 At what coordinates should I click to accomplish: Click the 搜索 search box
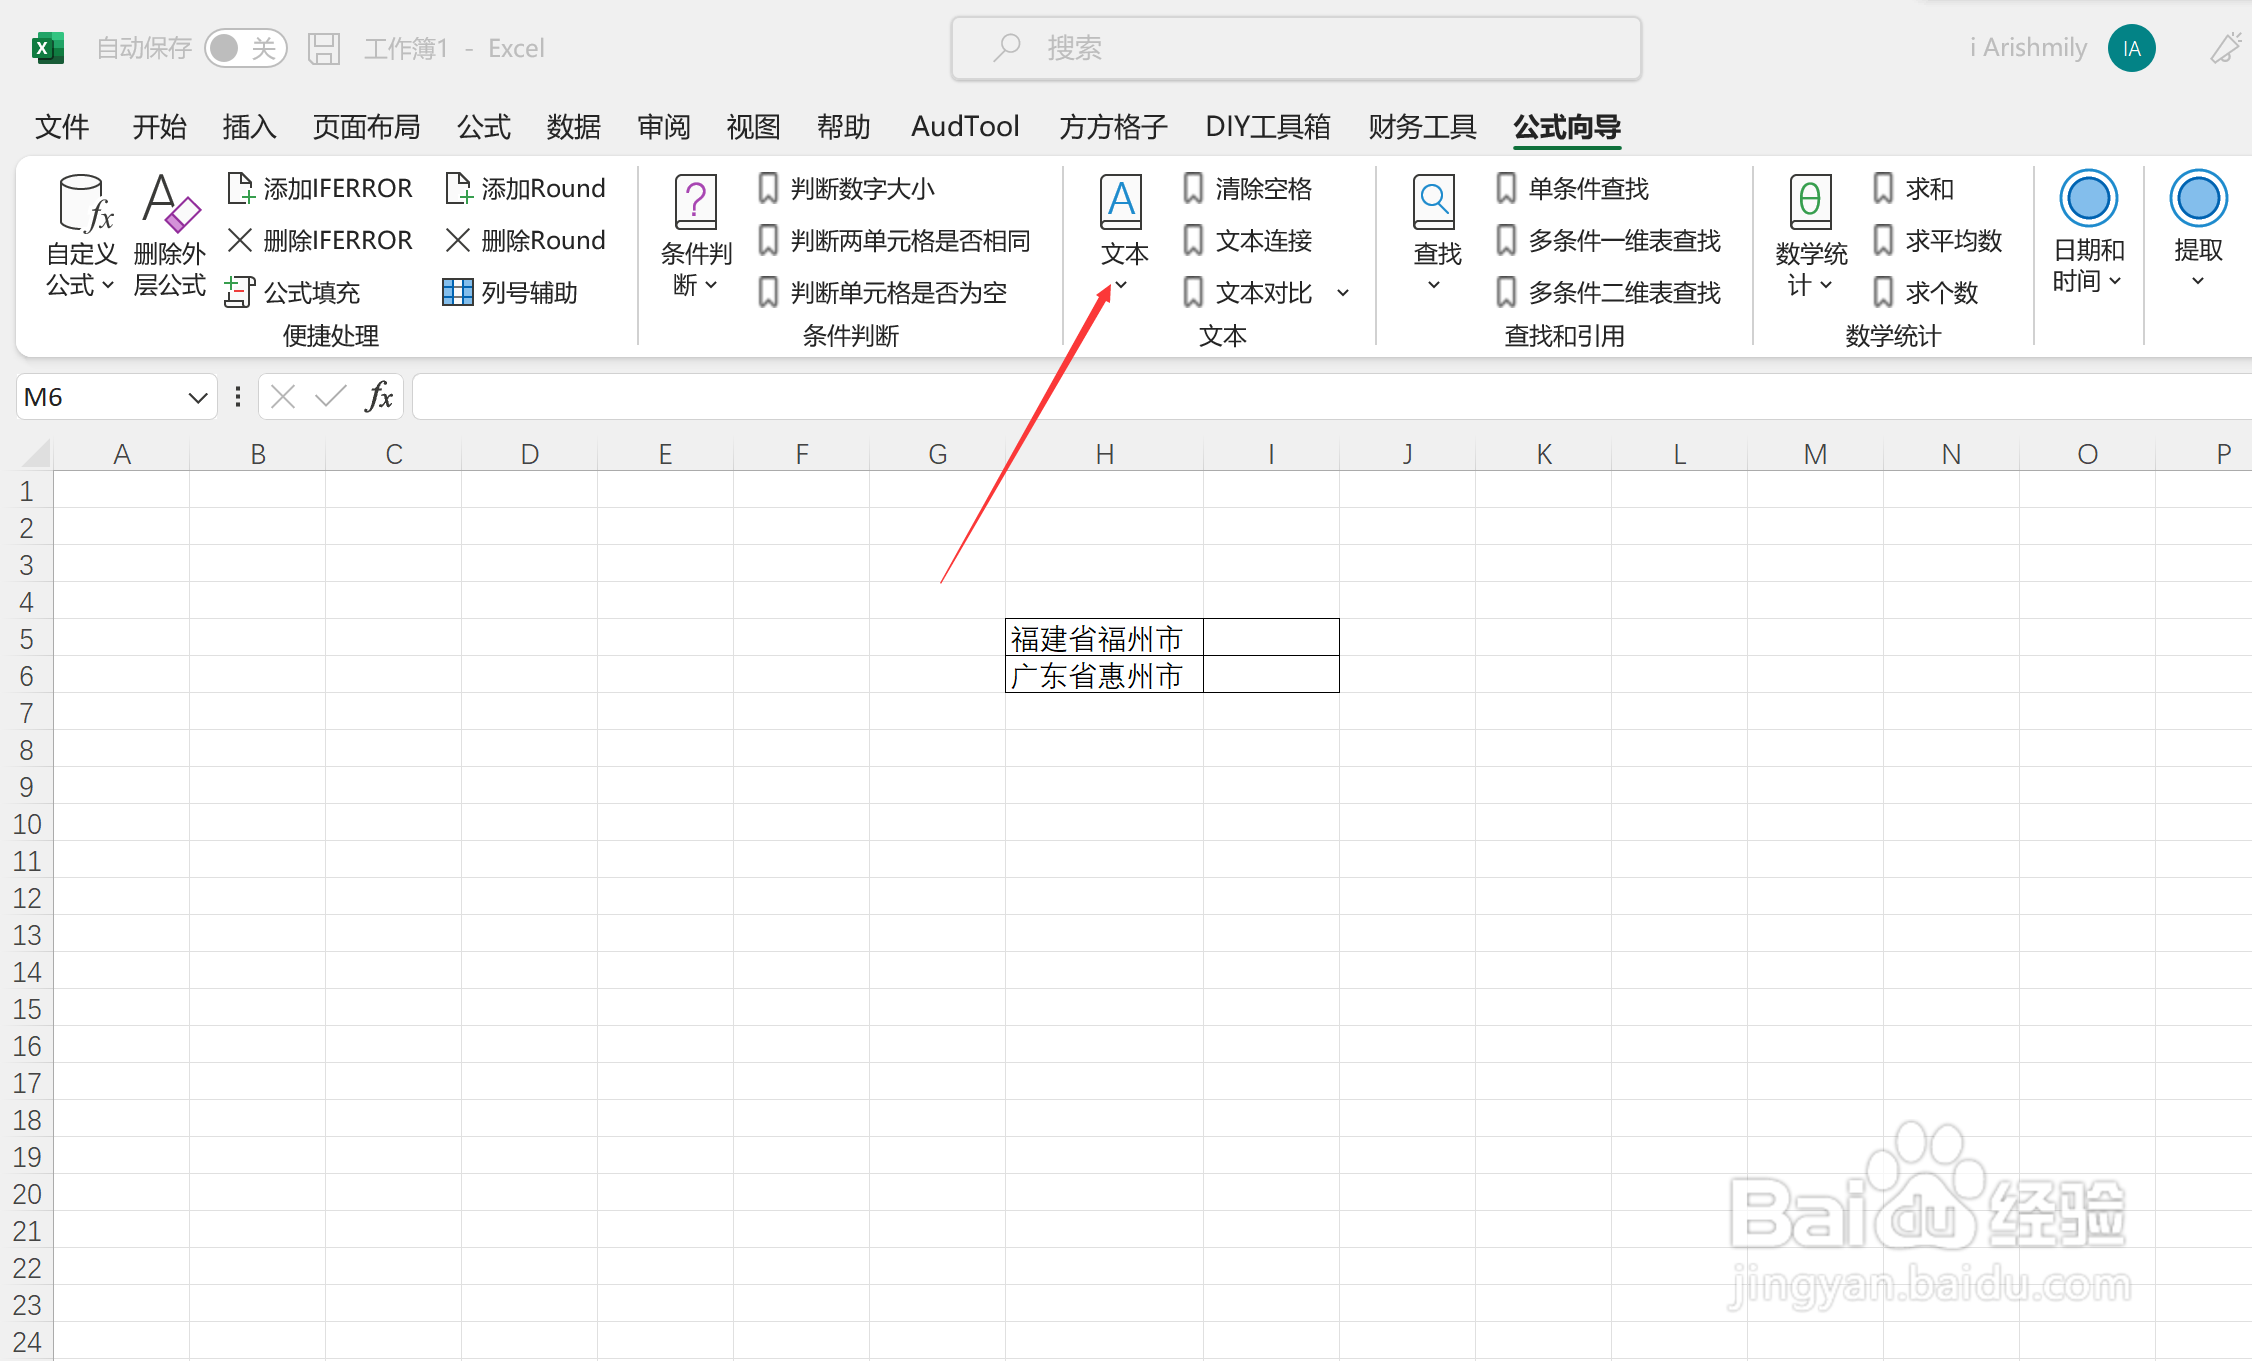[x=1296, y=48]
